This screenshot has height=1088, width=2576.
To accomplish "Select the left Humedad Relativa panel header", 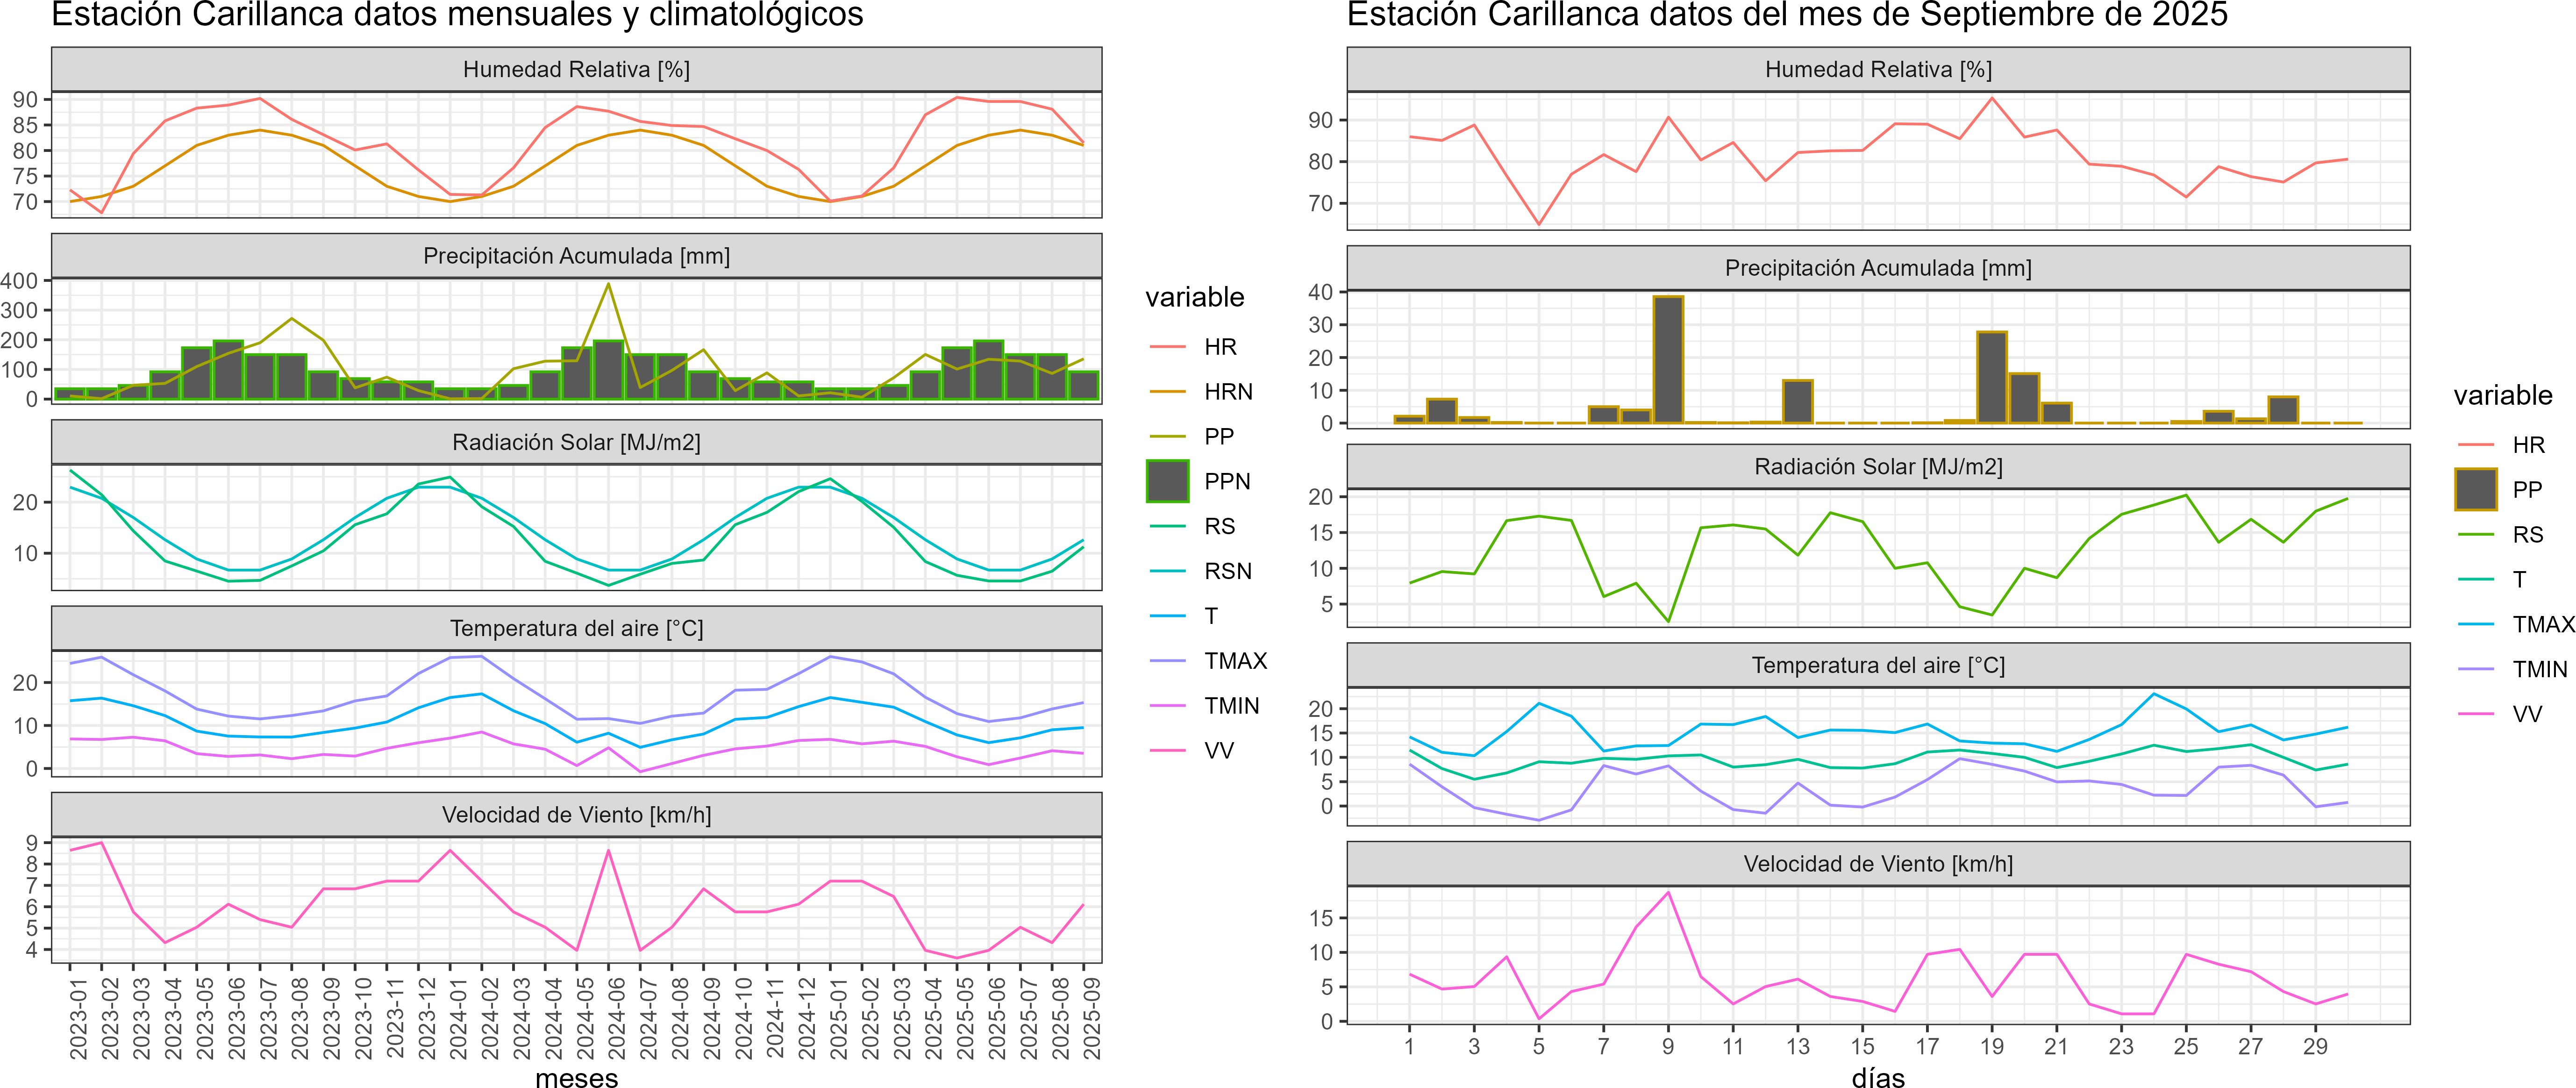I will tap(576, 69).
